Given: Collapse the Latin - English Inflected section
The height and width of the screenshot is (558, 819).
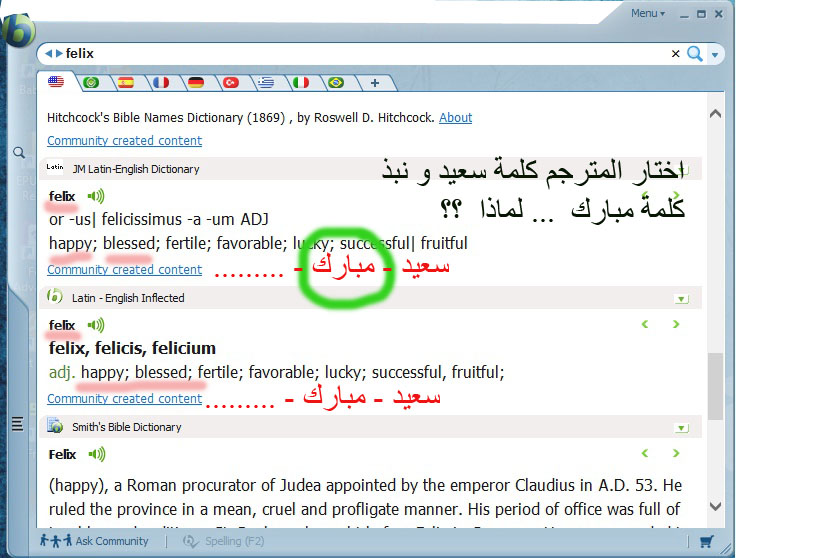Looking at the screenshot, I should [681, 298].
